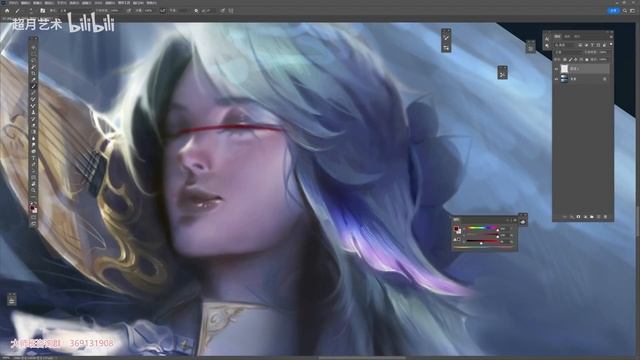Image resolution: width=640 pixels, height=360 pixels.
Task: Select the Background layer thumbnail
Action: click(564, 79)
